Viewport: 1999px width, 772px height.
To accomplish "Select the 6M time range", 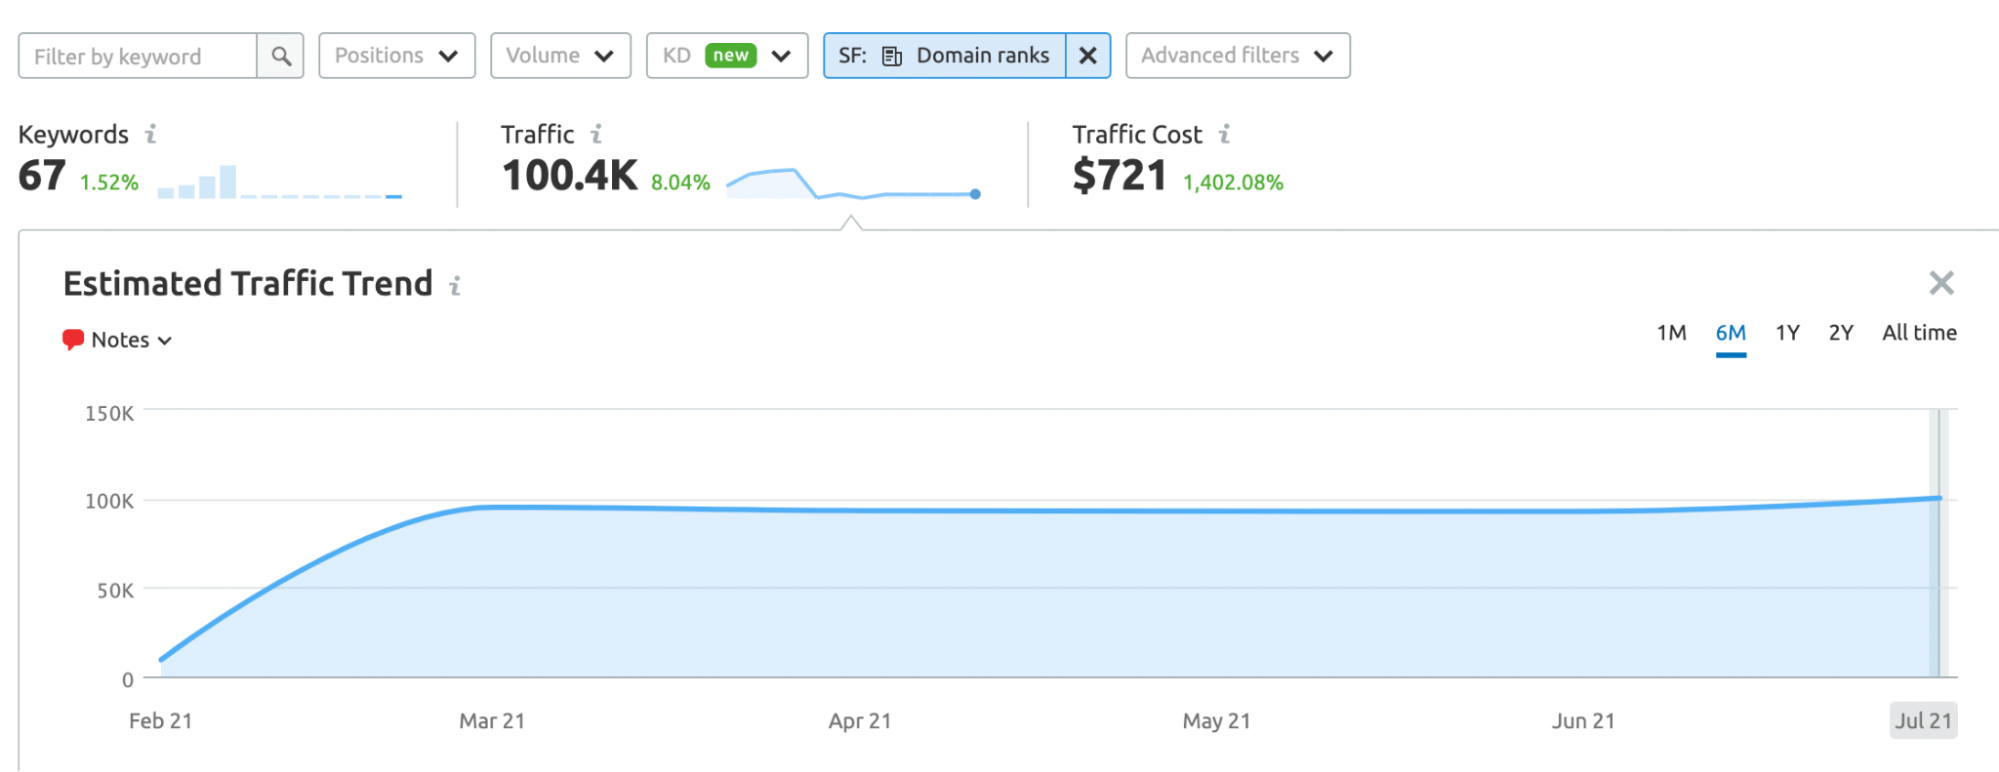I will tap(1730, 333).
